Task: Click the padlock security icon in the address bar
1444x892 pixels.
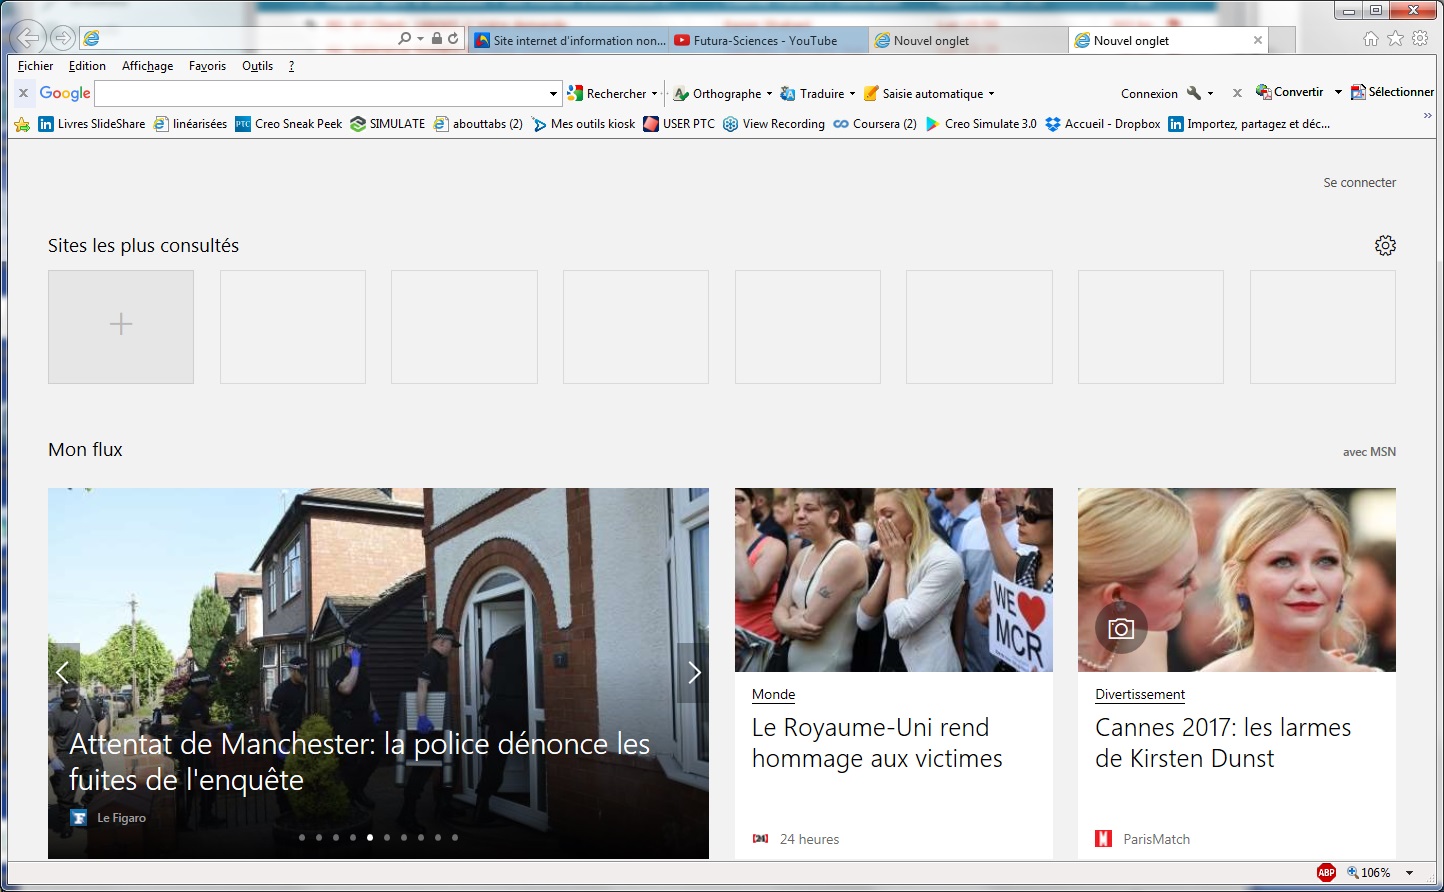Action: [x=437, y=39]
